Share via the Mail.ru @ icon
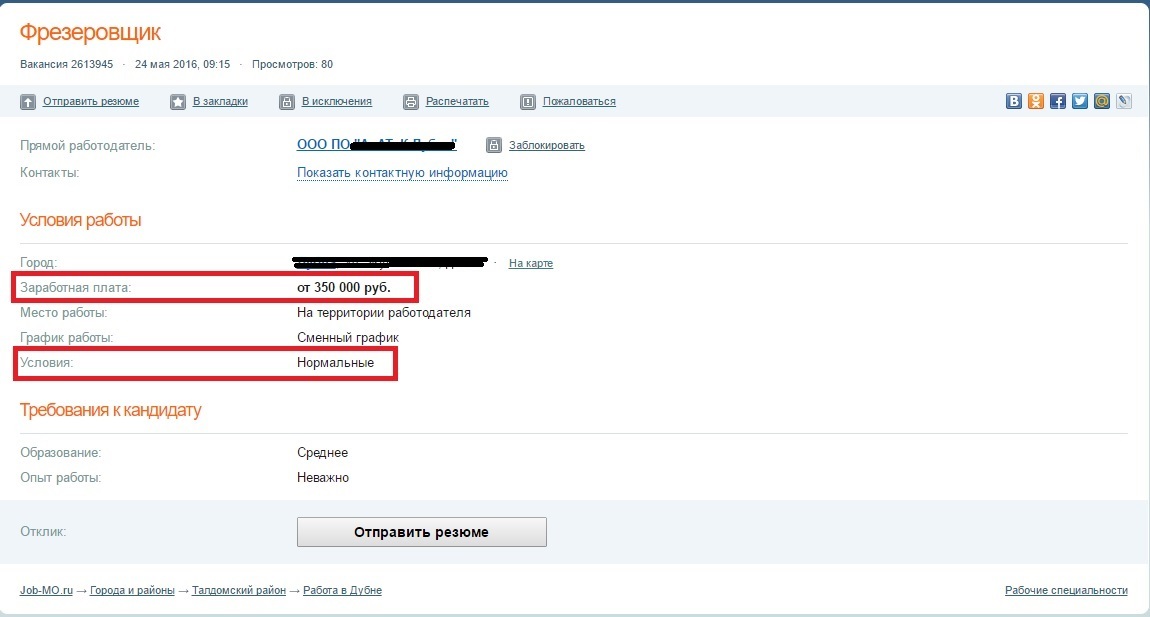Viewport: 1150px width, 617px height. coord(1102,101)
